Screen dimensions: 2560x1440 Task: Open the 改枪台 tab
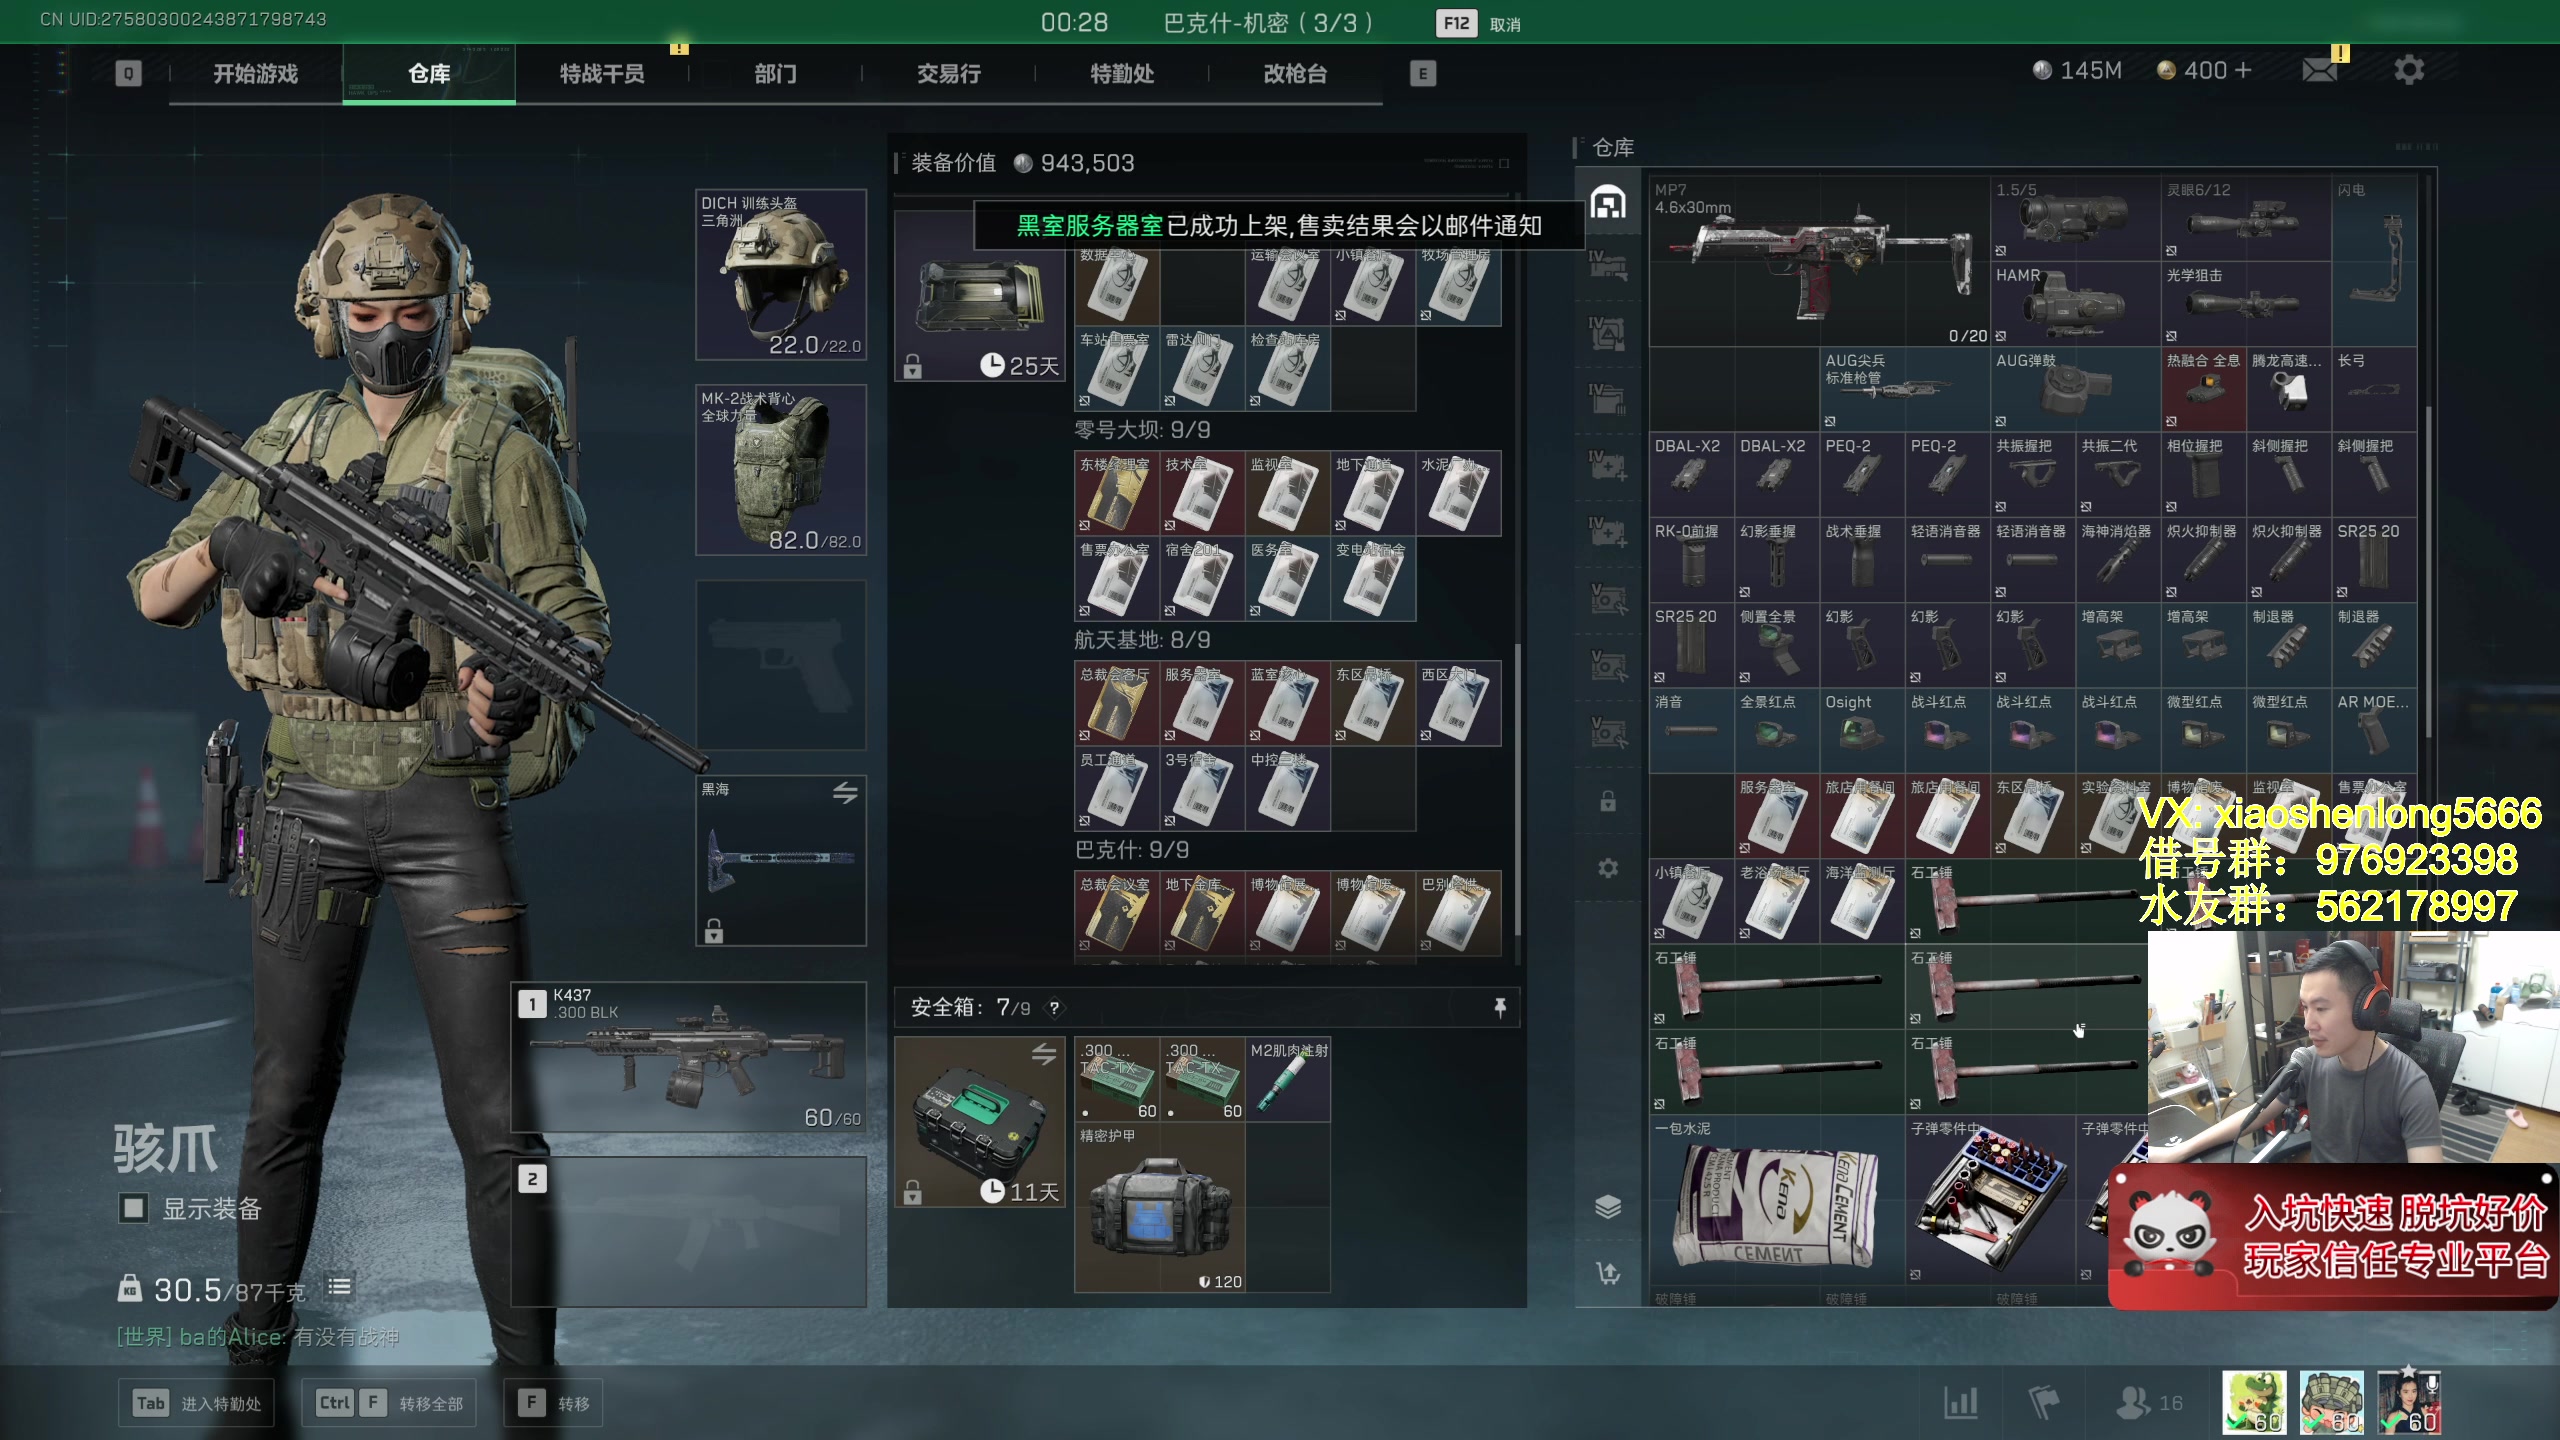tap(1295, 74)
